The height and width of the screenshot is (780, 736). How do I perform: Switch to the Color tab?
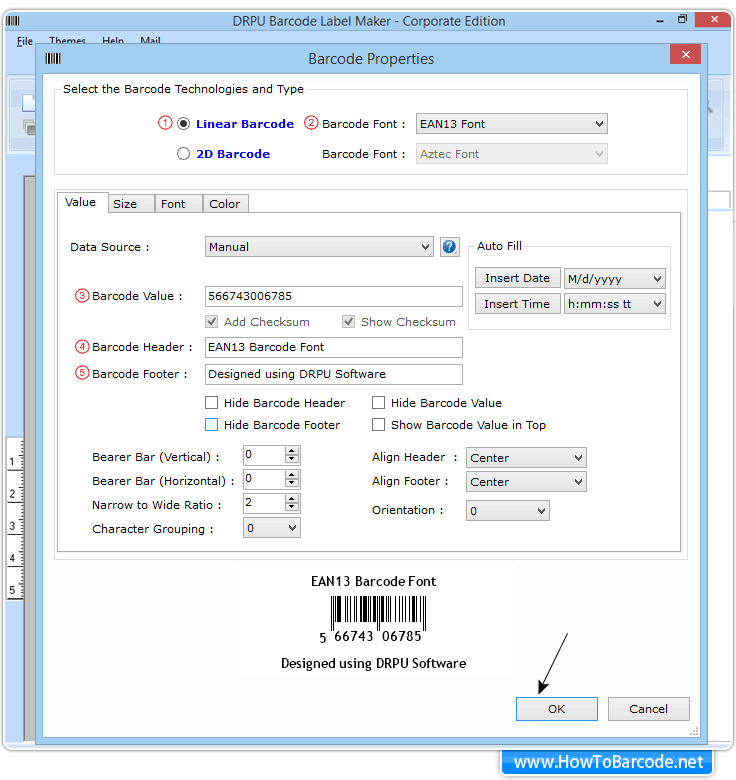click(x=225, y=204)
